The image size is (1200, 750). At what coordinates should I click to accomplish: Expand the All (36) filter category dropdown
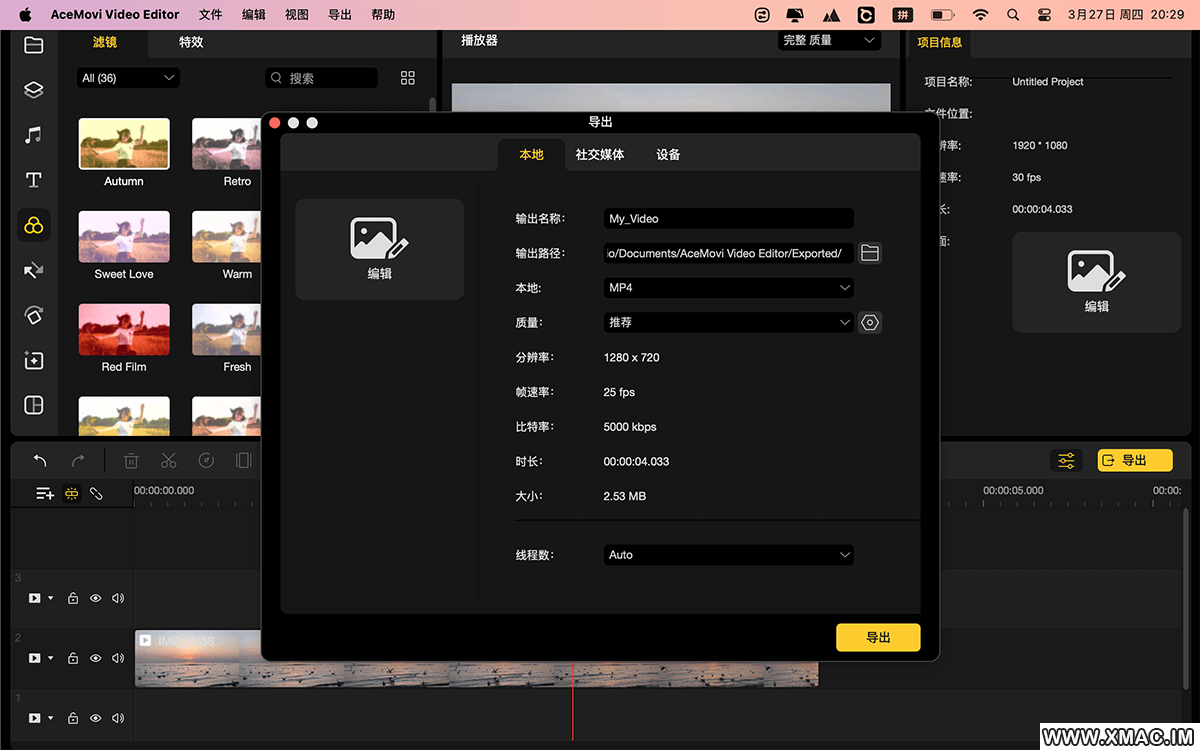coord(128,78)
